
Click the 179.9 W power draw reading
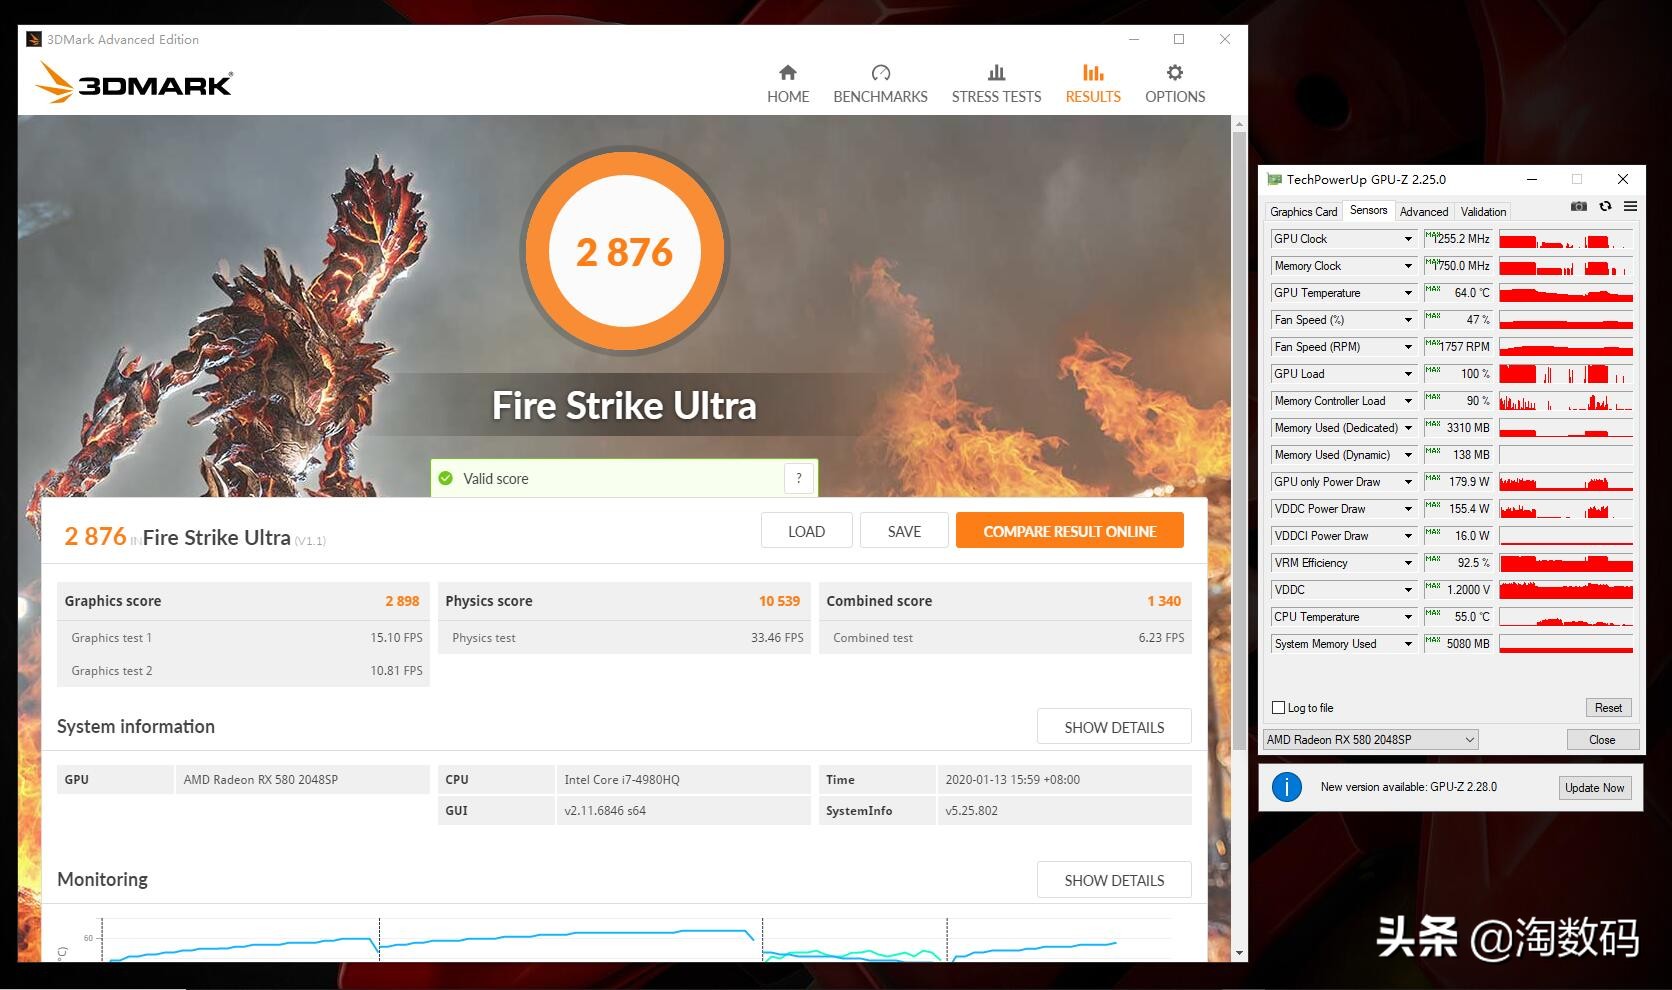1458,482
